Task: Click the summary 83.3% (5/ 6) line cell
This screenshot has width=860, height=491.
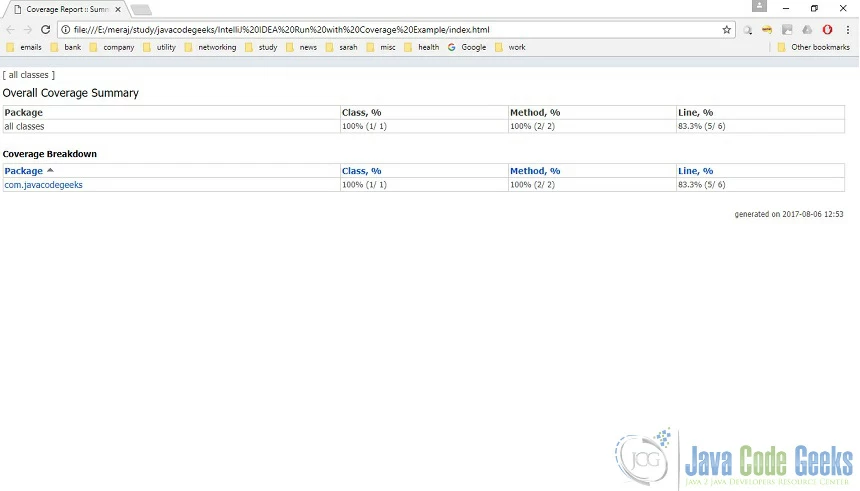Action: coord(760,126)
